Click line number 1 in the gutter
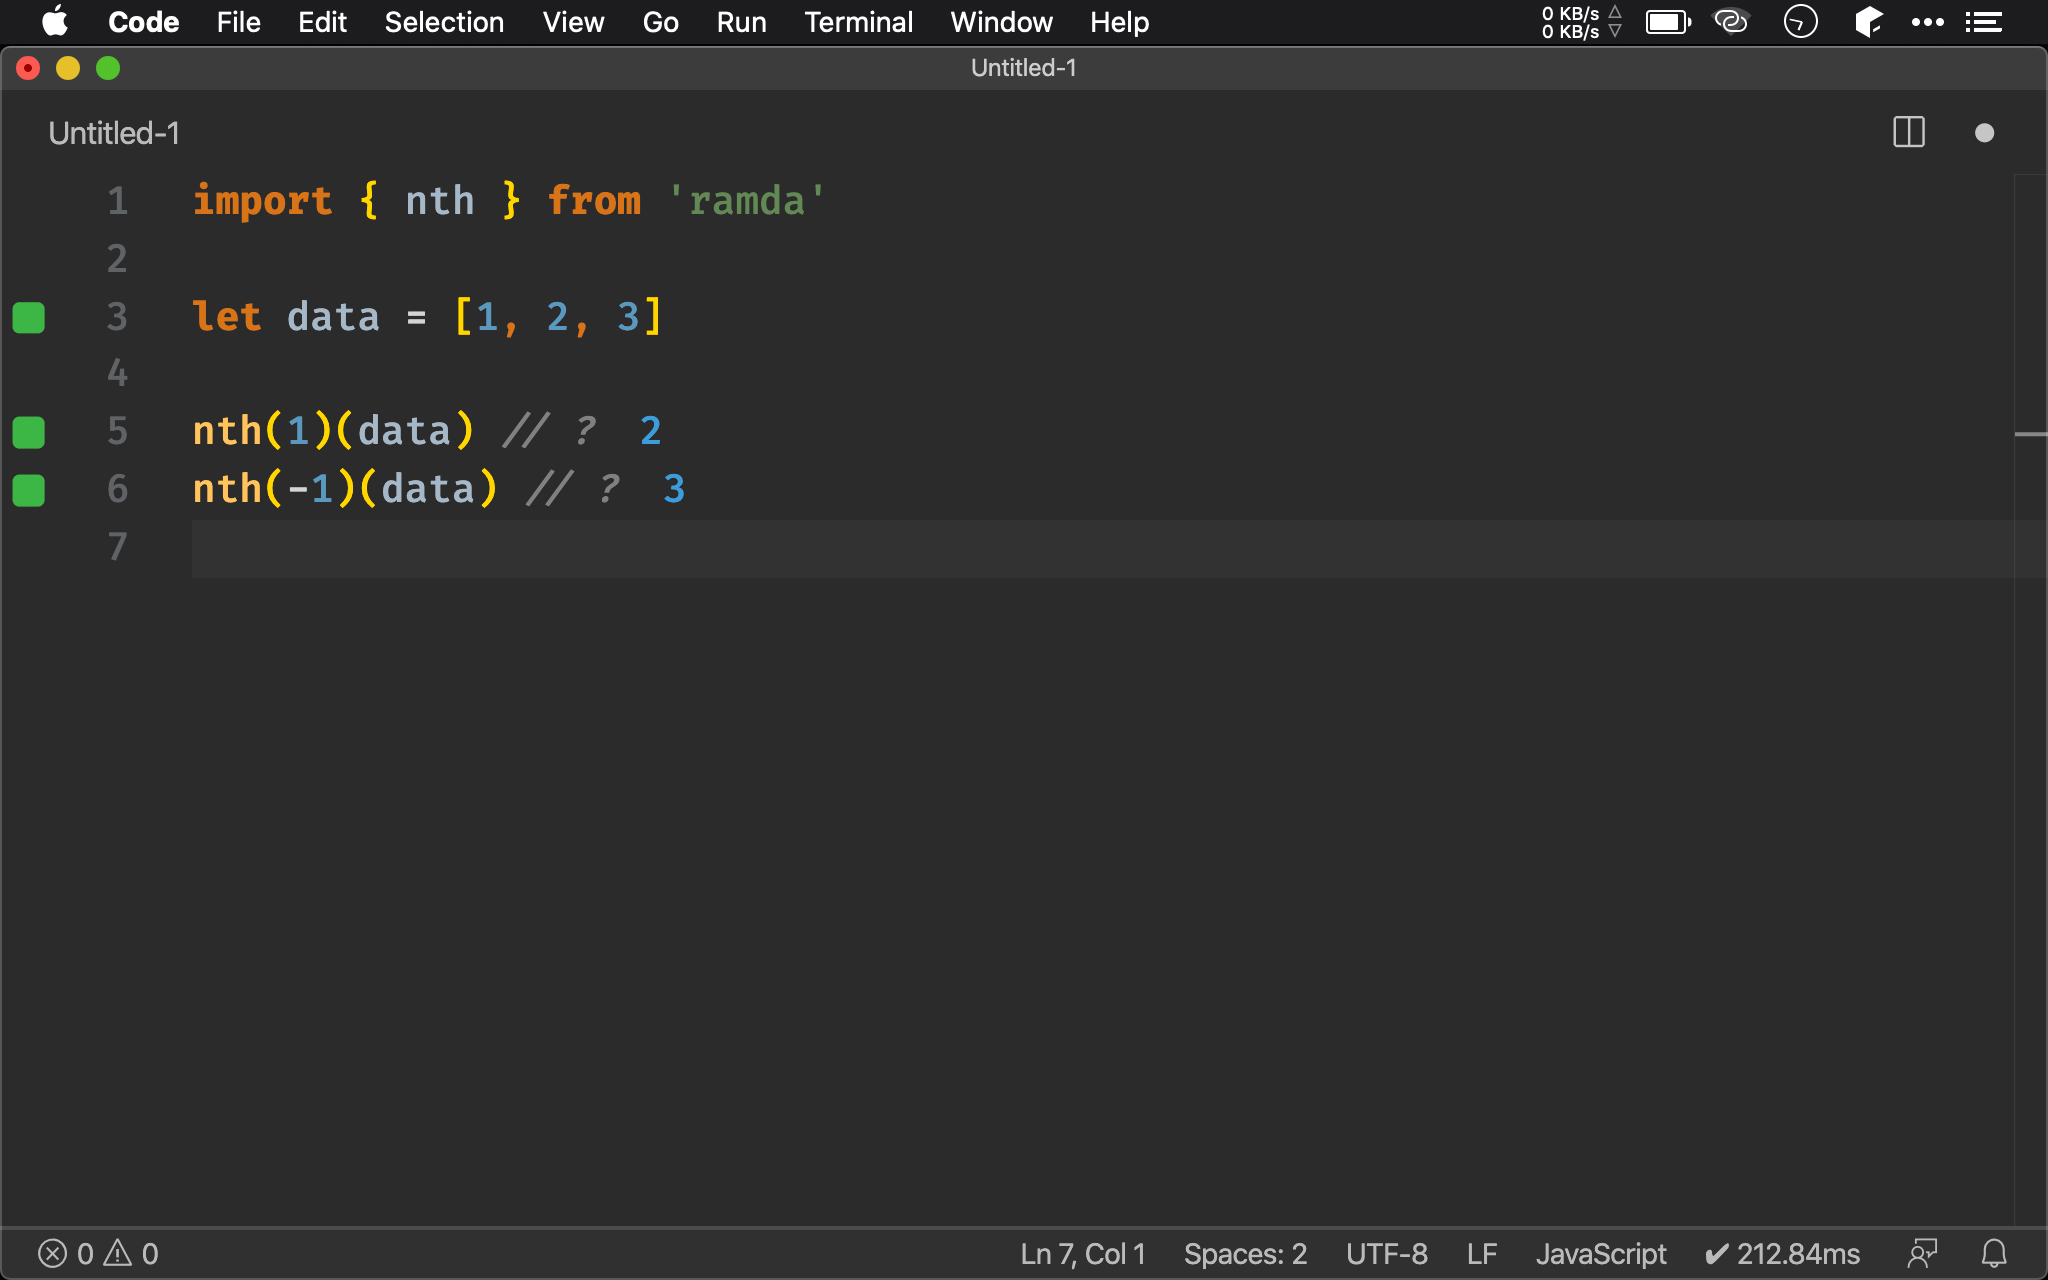Image resolution: width=2048 pixels, height=1280 pixels. click(118, 202)
